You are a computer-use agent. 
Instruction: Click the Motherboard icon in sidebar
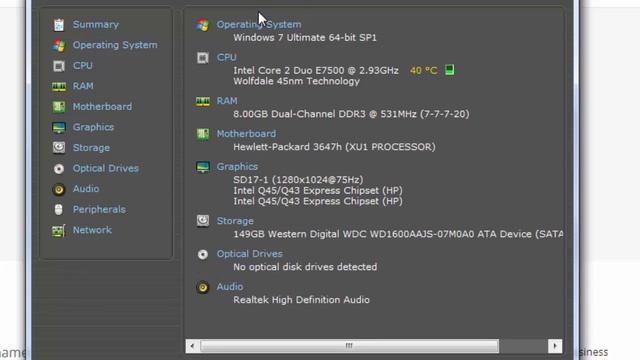click(59, 107)
